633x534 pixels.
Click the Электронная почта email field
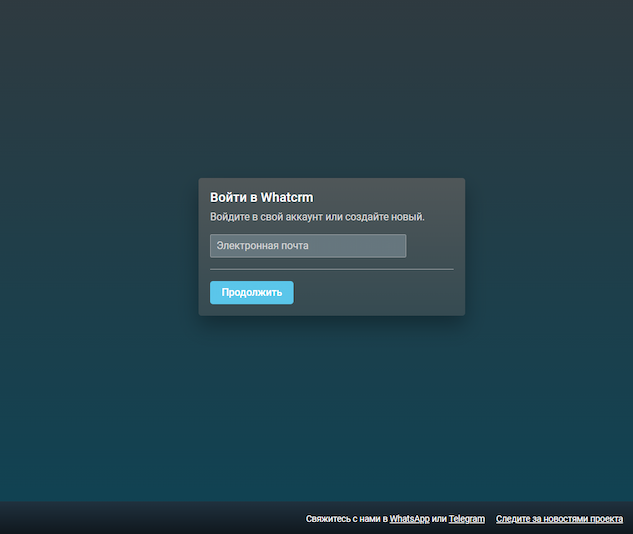(x=308, y=246)
